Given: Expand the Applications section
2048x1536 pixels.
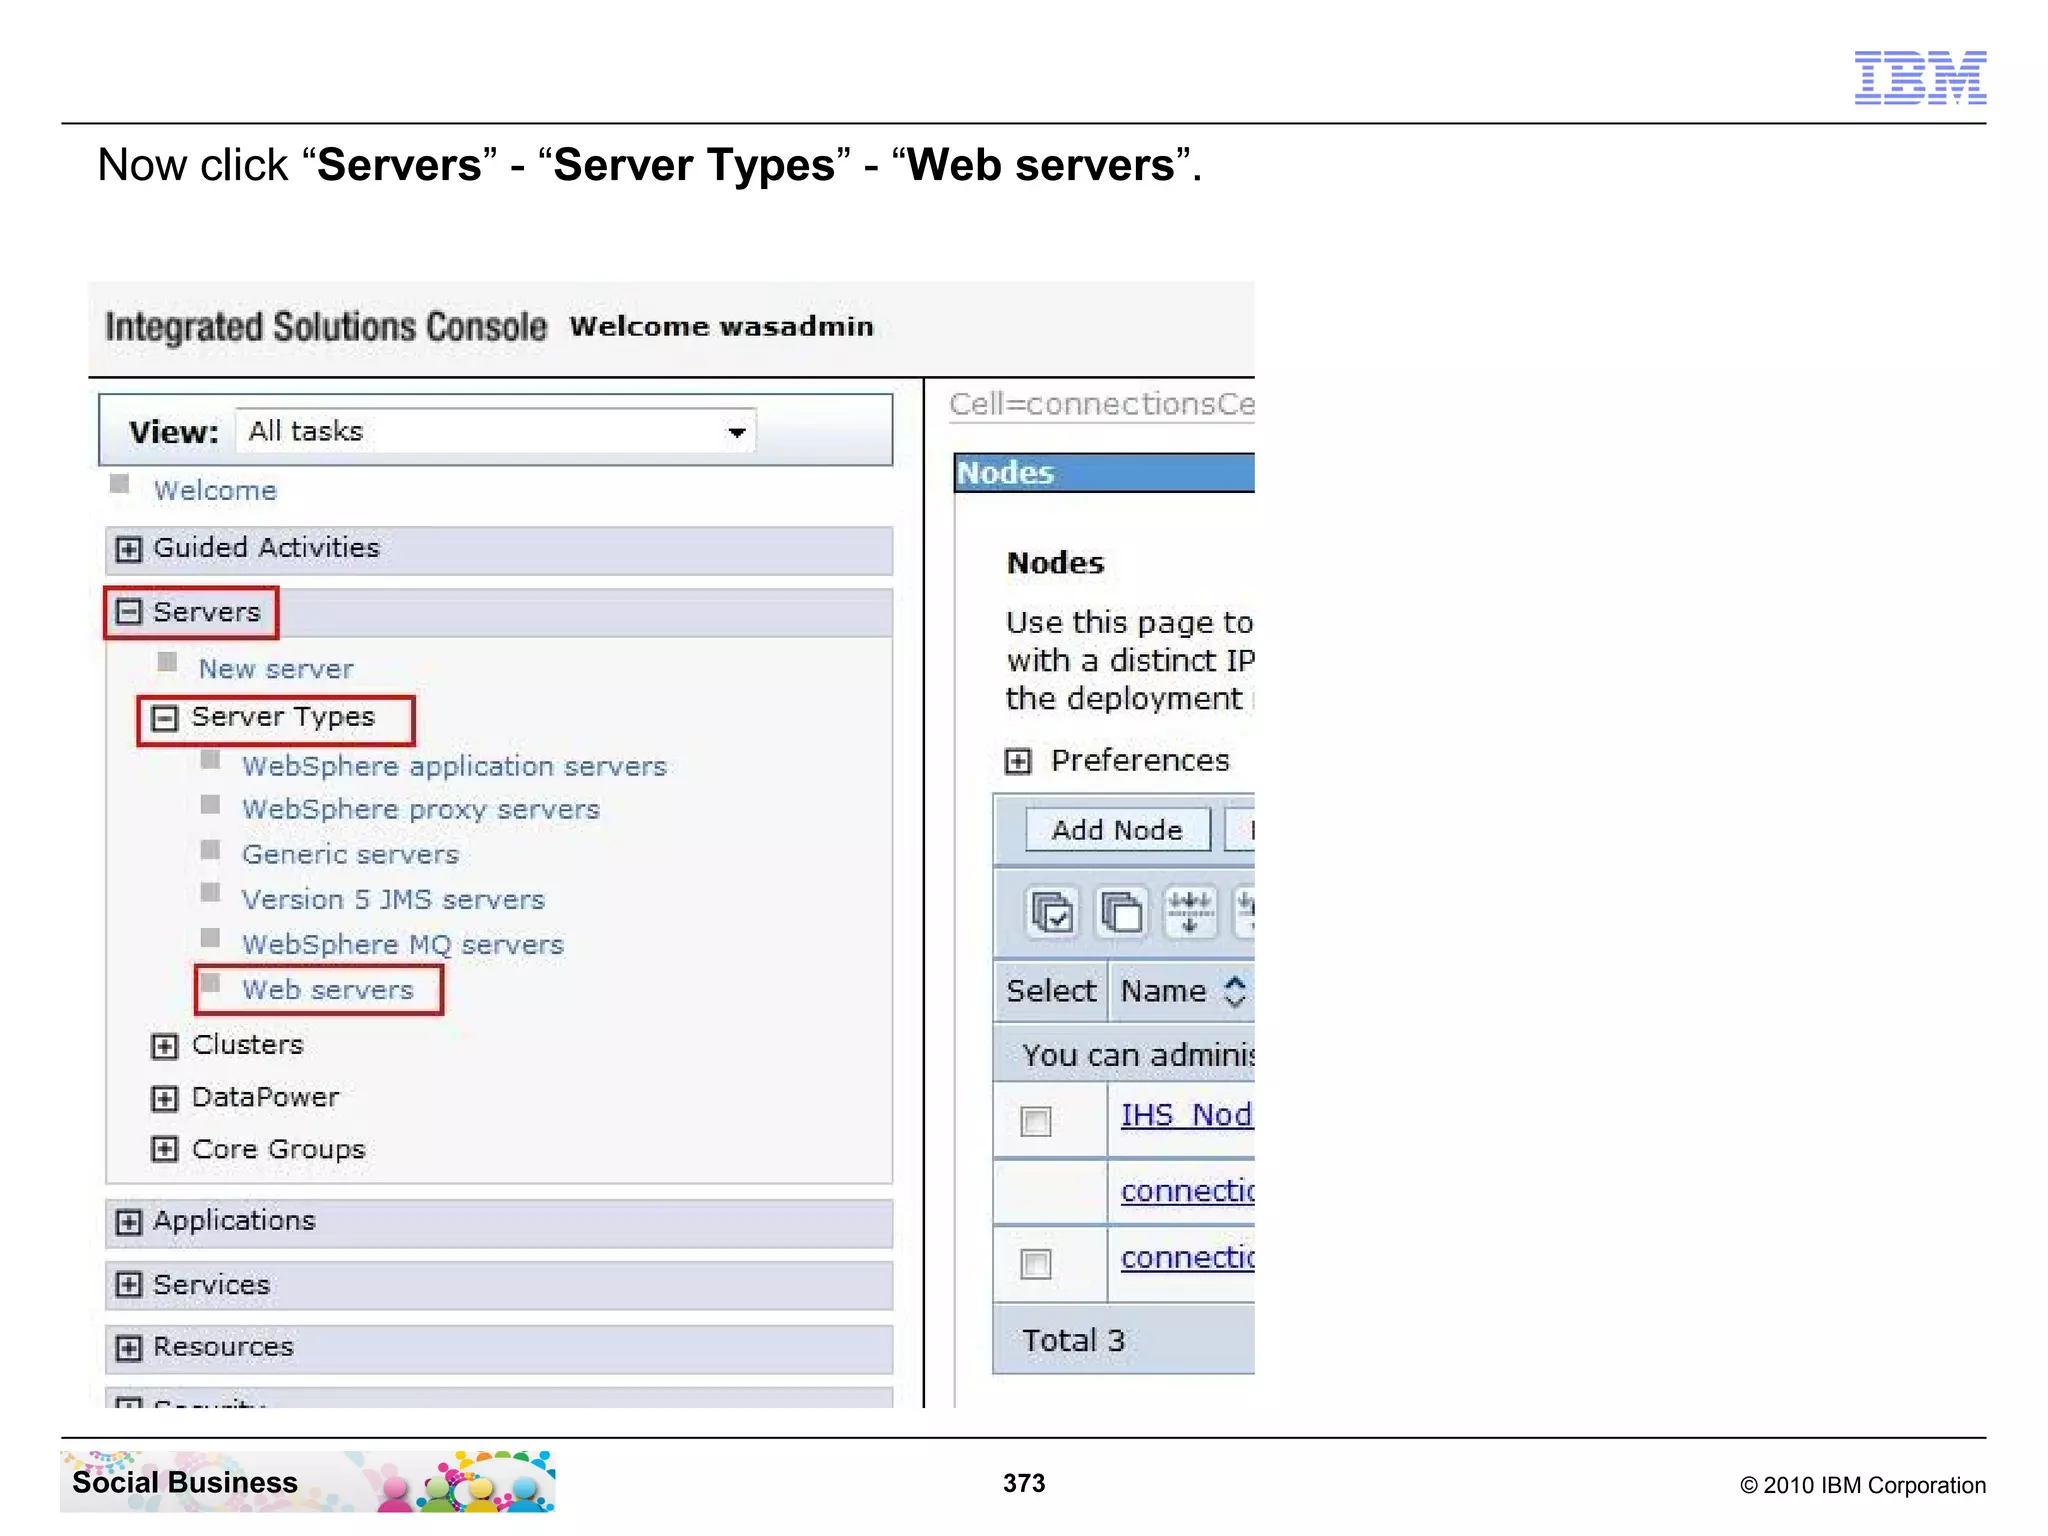Looking at the screenshot, I should click(x=128, y=1222).
